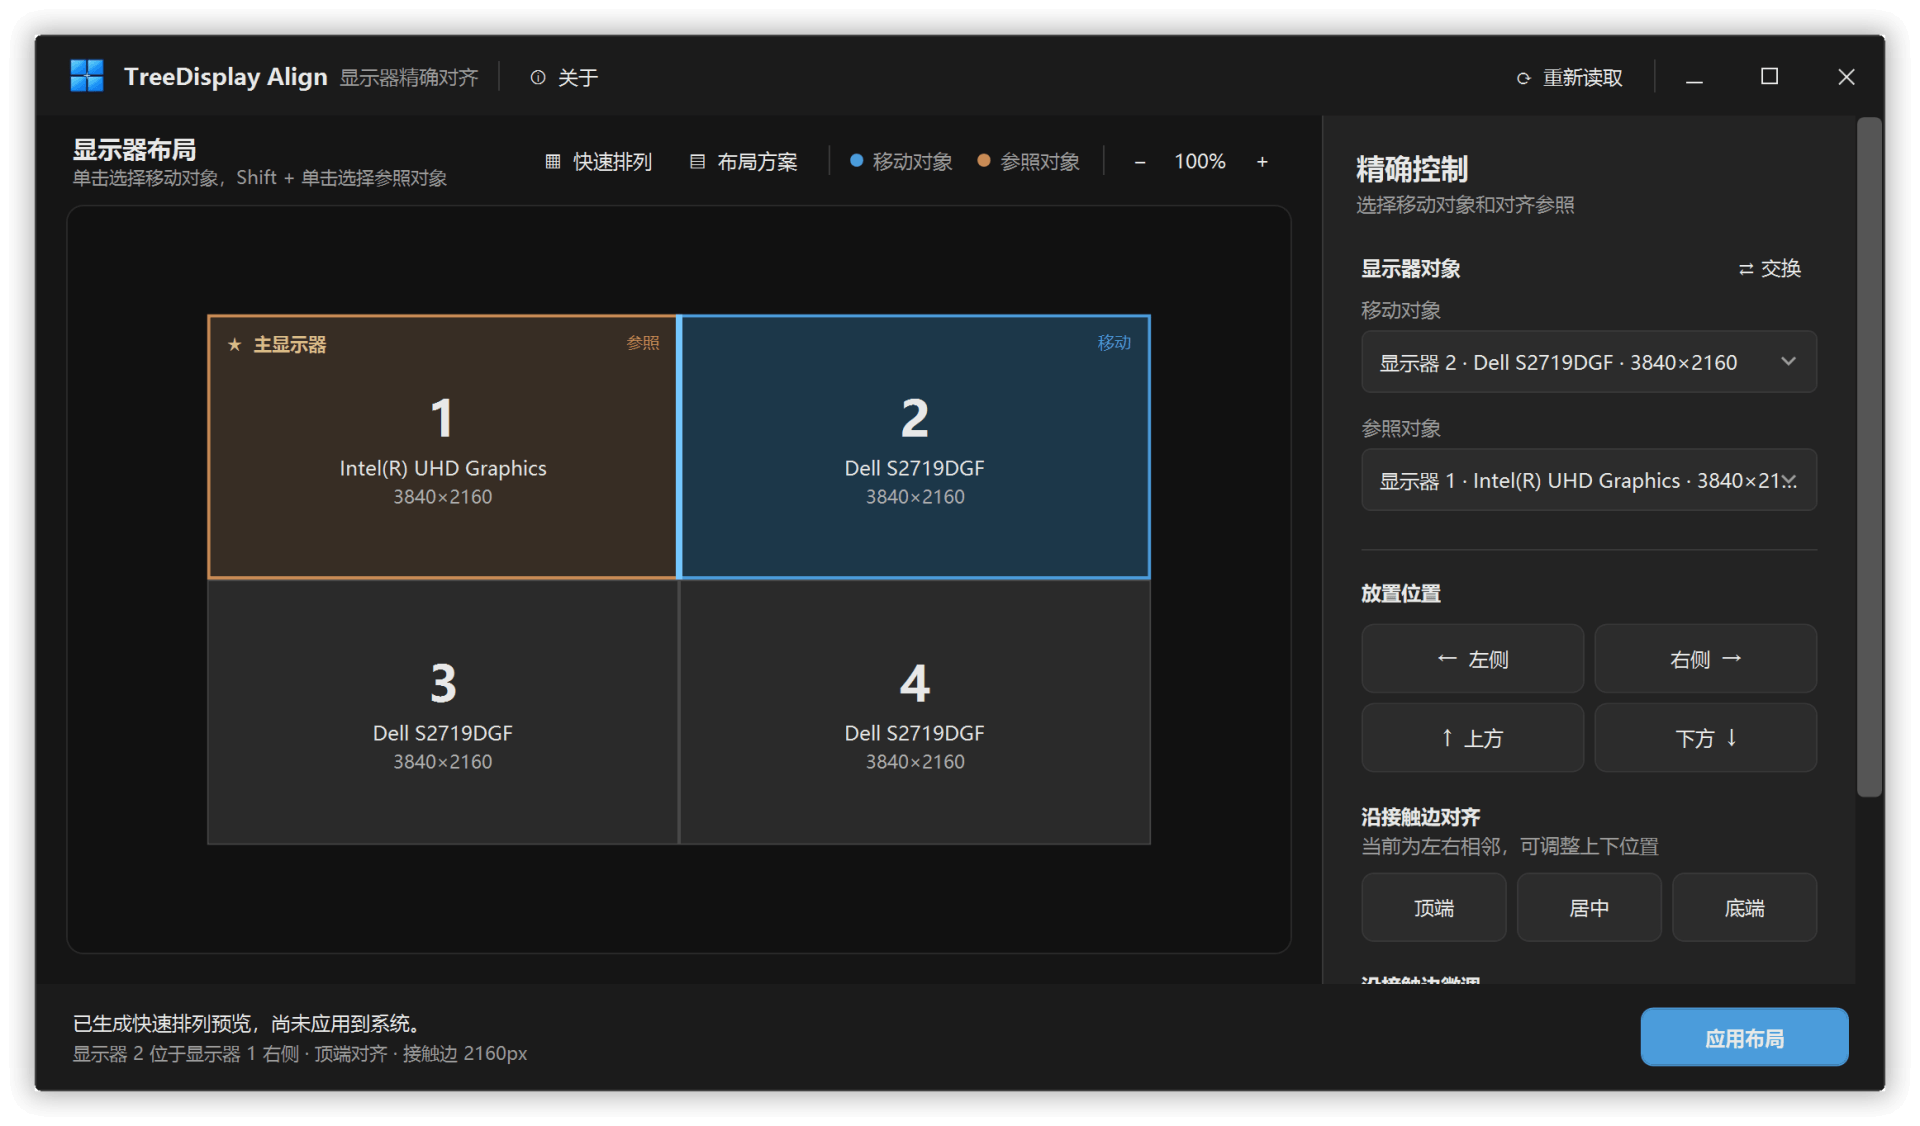Screen dimensions: 1920x1126
Task: Align edges to 底端
Action: 1744,908
